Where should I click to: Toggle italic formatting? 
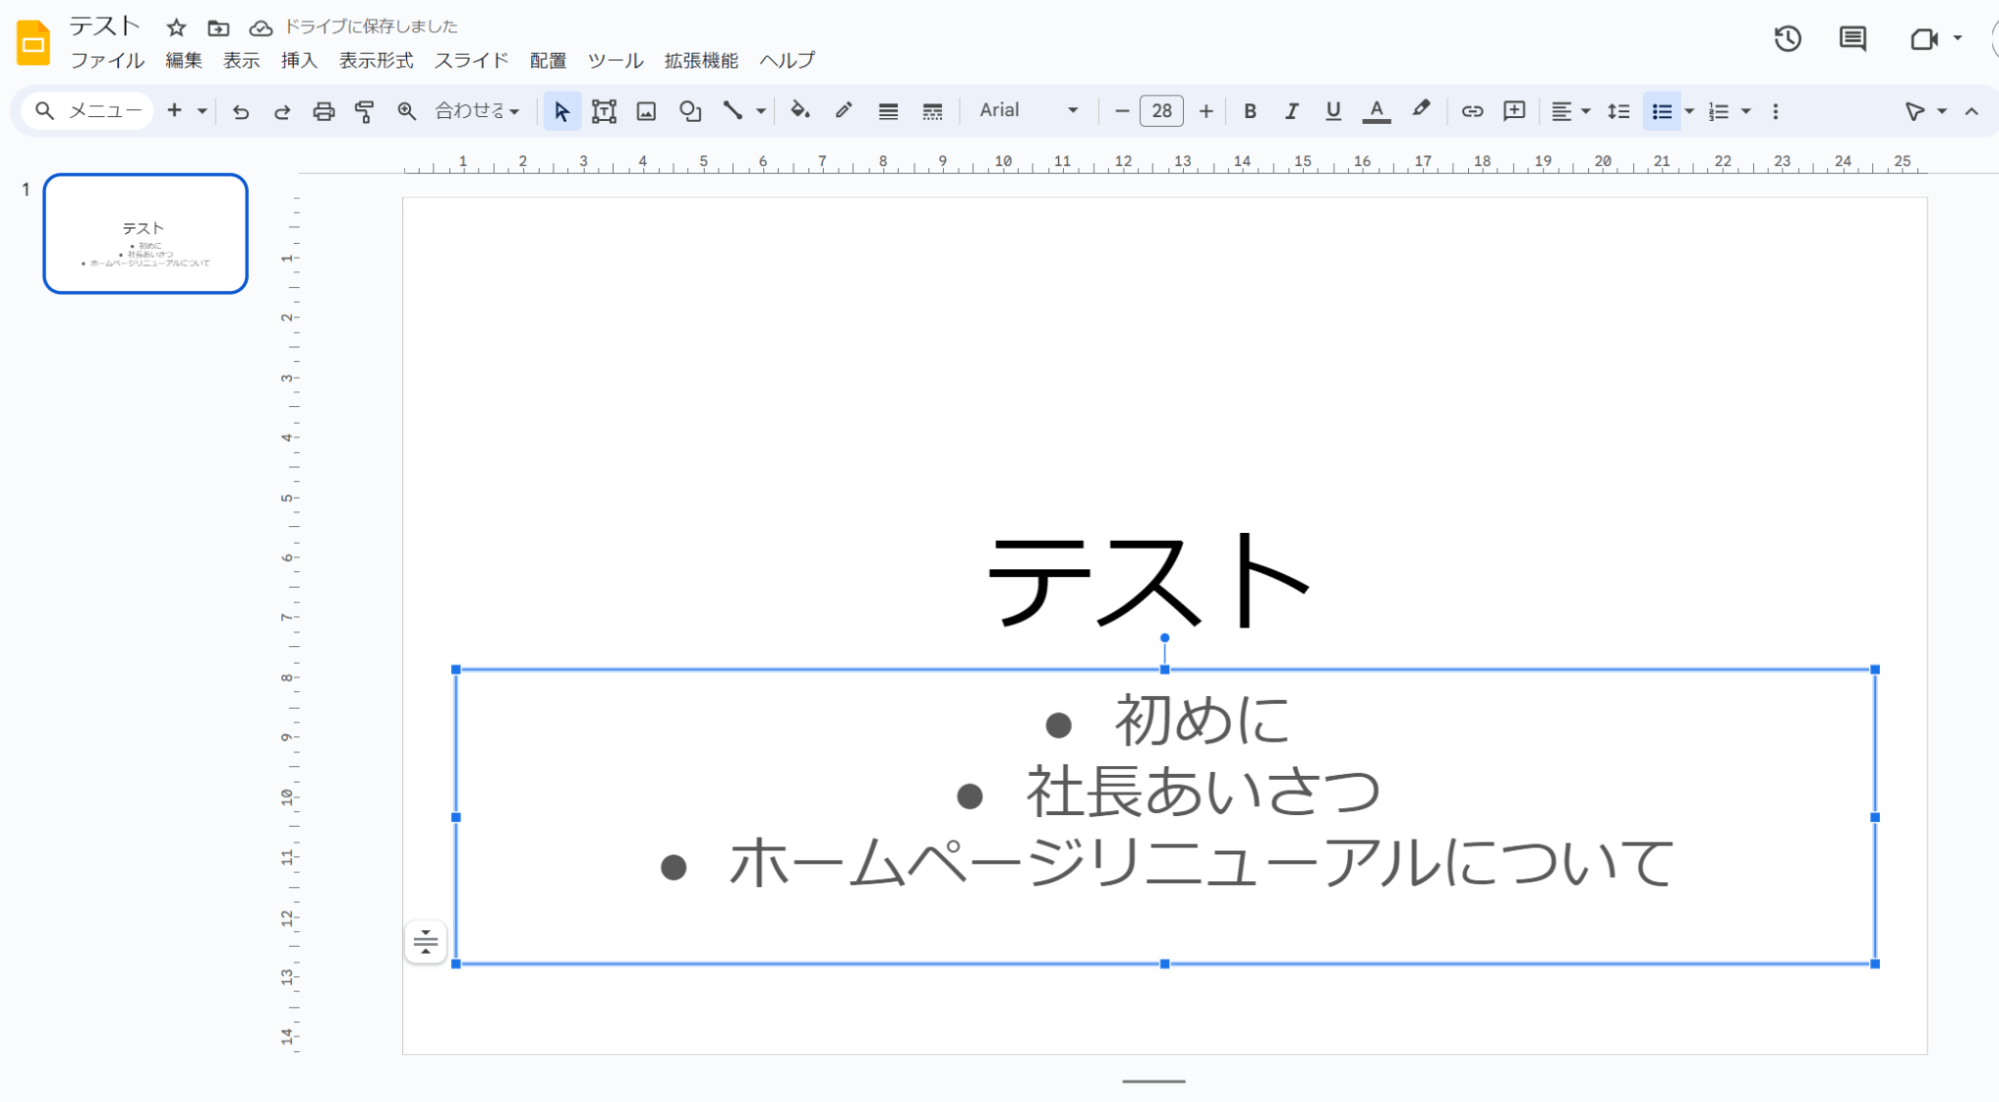click(x=1291, y=111)
